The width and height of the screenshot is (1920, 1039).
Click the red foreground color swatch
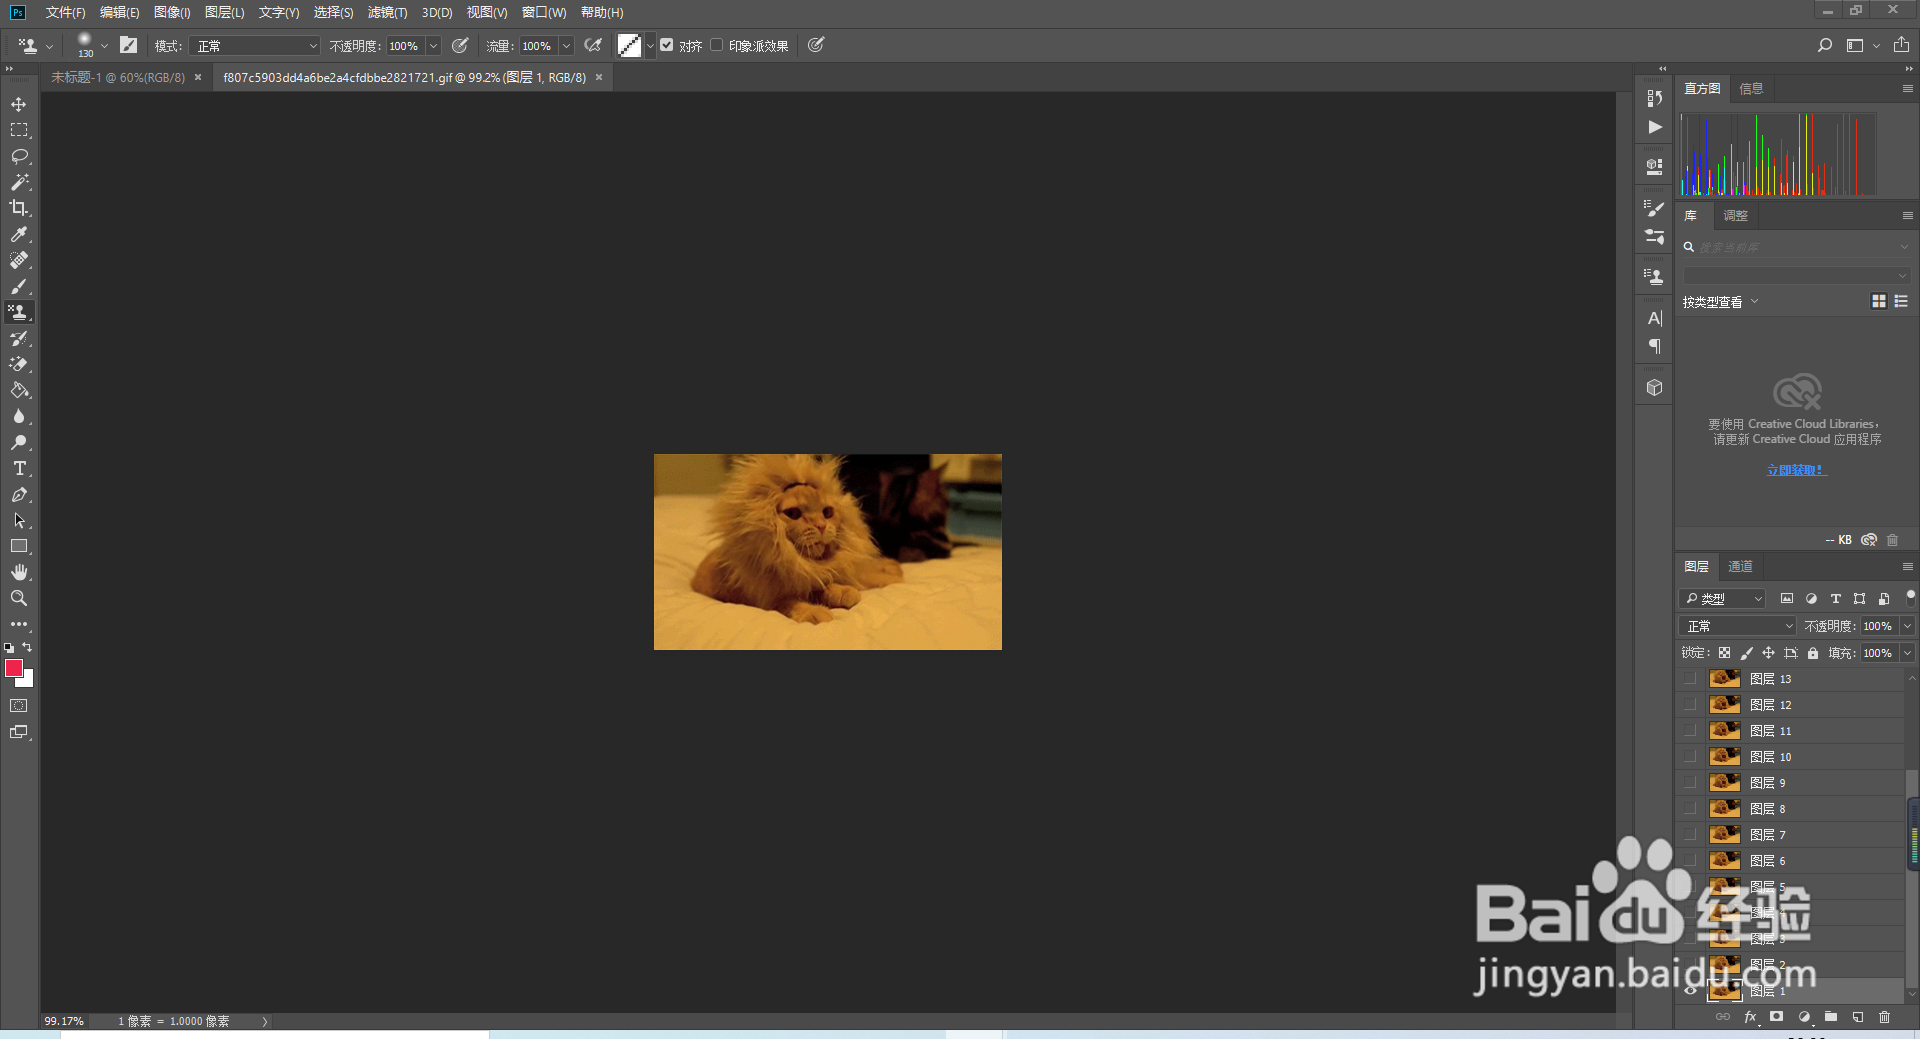(x=14, y=669)
